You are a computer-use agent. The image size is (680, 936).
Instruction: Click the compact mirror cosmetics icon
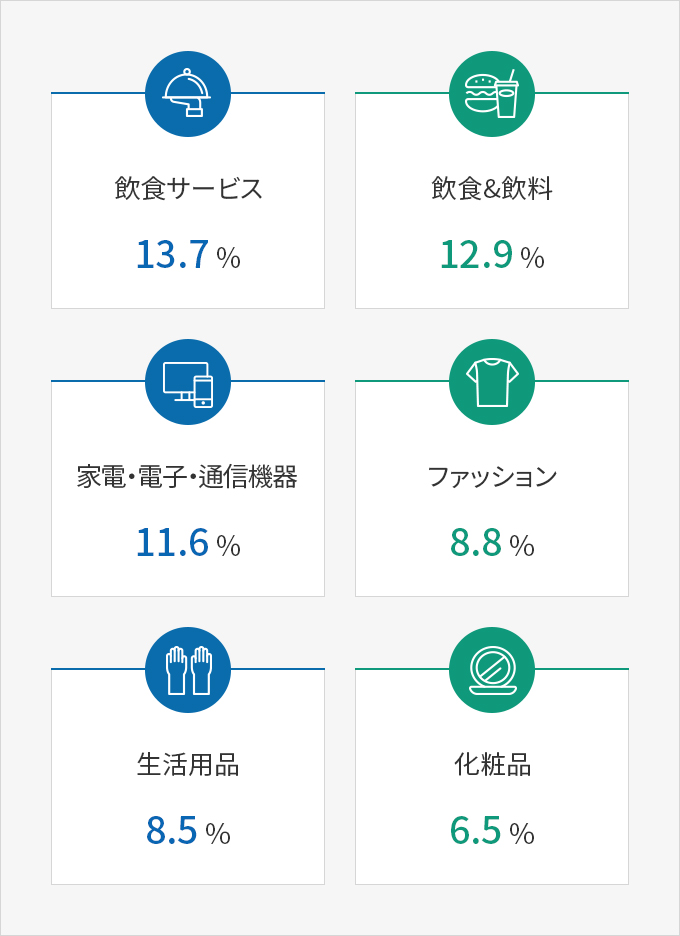[492, 670]
